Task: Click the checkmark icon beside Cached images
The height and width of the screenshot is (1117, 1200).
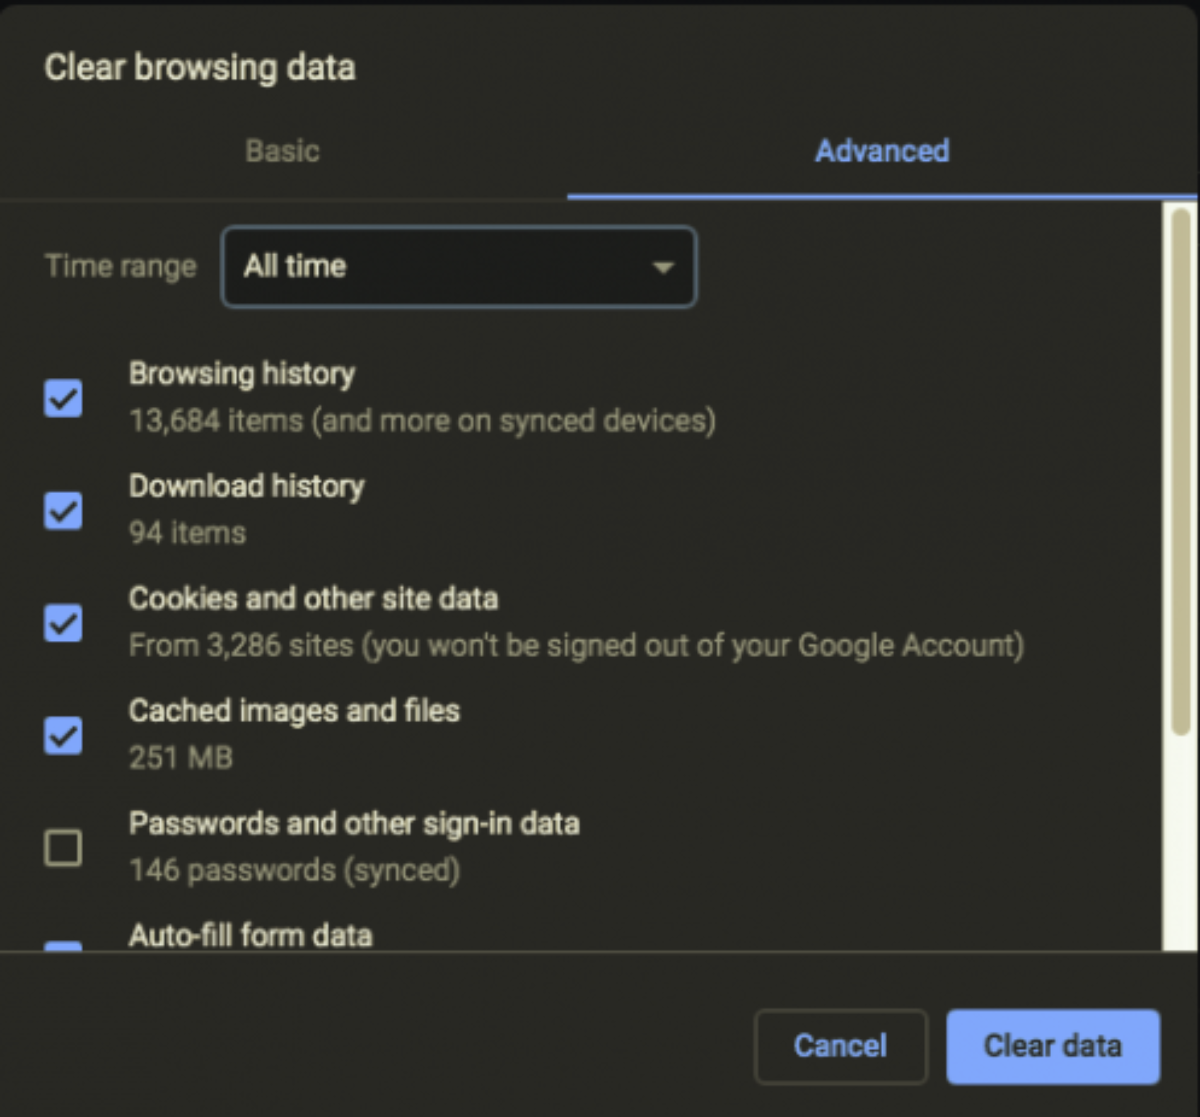Action: pos(63,736)
